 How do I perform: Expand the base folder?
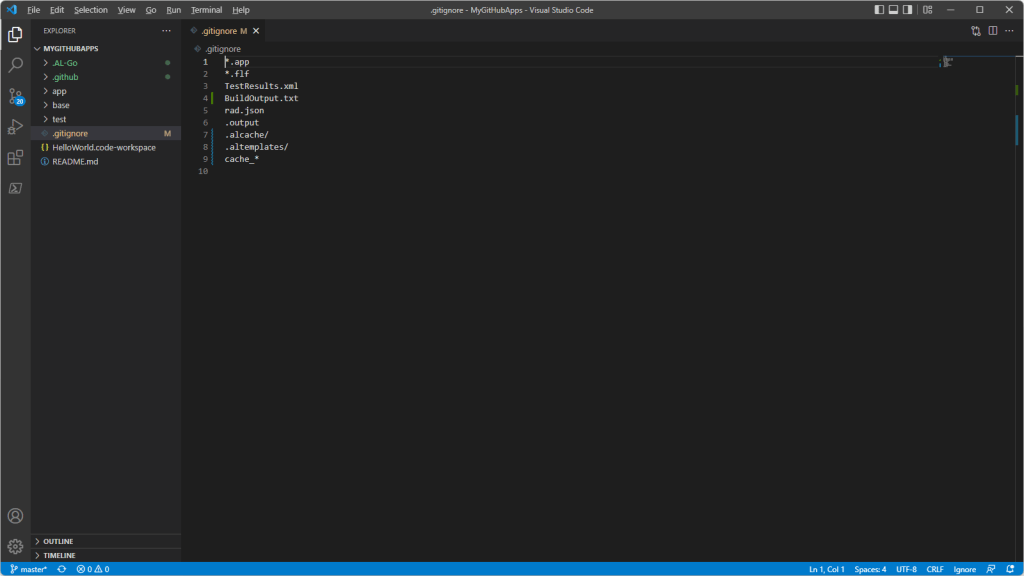click(x=106, y=105)
